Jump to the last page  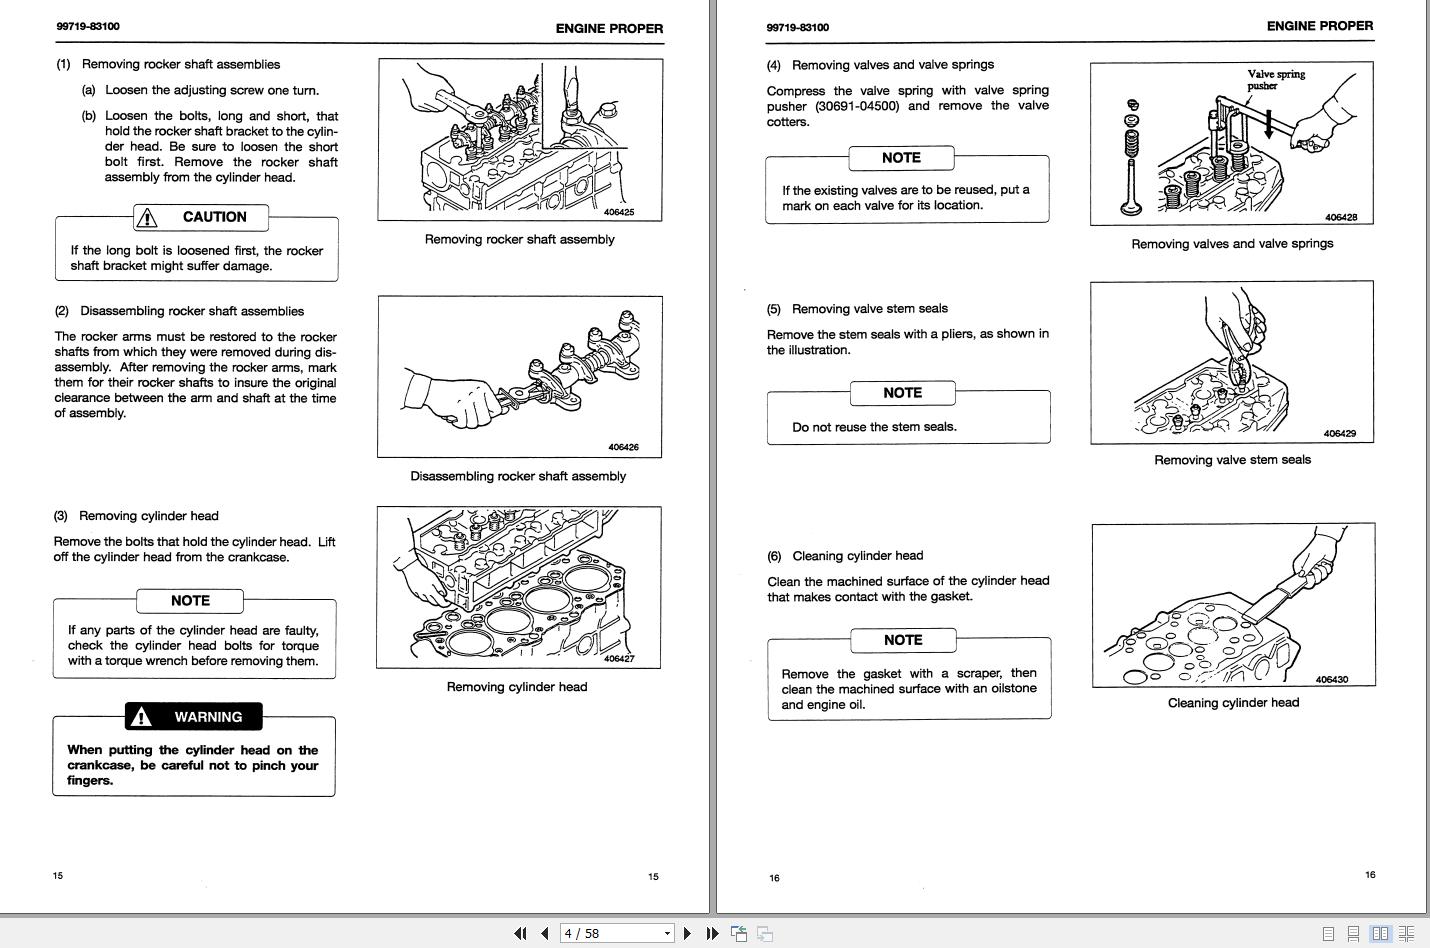click(x=712, y=933)
